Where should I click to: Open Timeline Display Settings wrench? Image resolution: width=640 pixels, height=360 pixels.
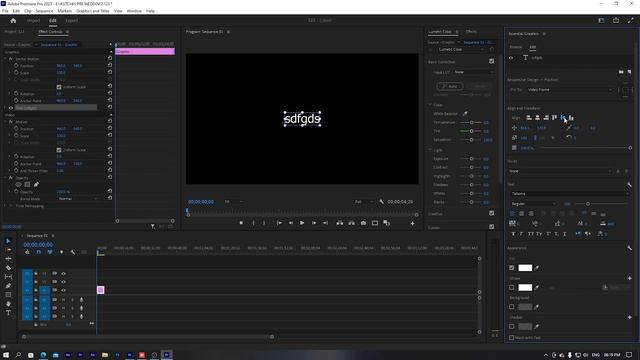(x=73, y=252)
